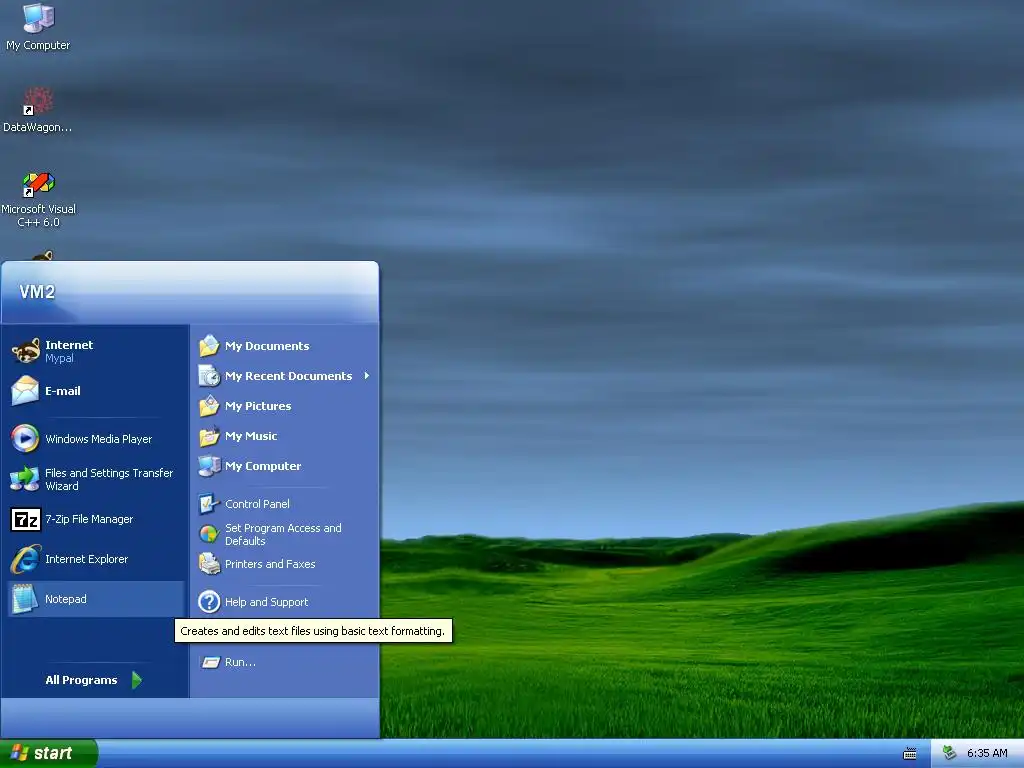Click the 6:35 AM clock
The width and height of the screenshot is (1024, 768).
point(987,753)
